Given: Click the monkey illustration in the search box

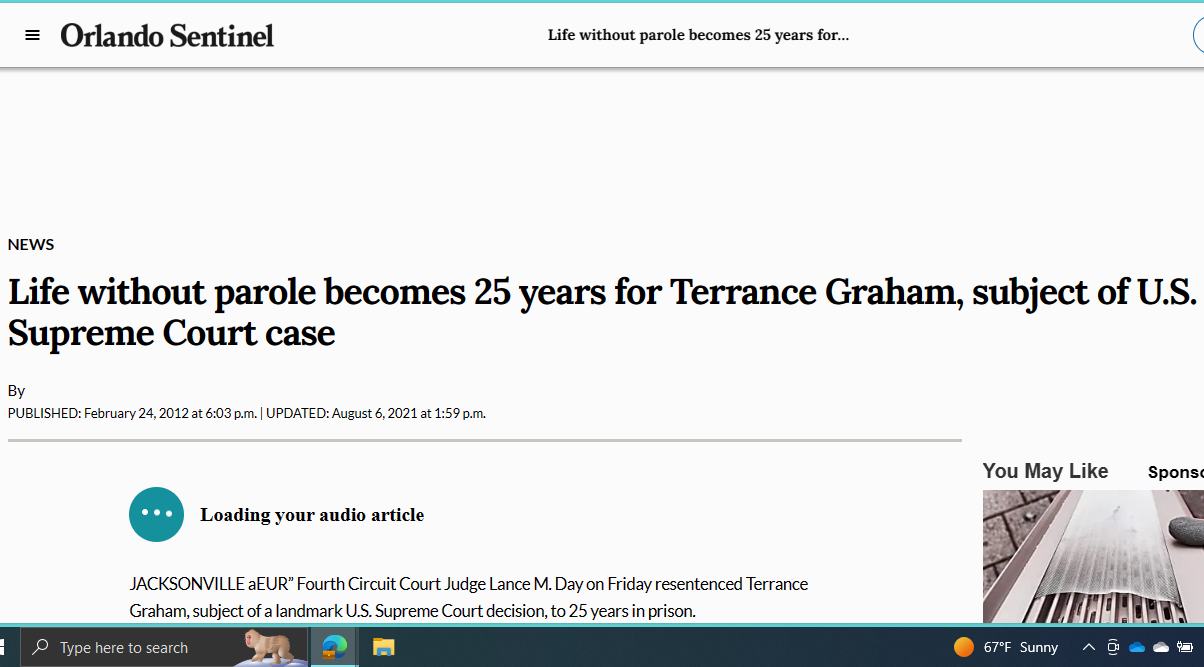Looking at the screenshot, I should (x=271, y=647).
